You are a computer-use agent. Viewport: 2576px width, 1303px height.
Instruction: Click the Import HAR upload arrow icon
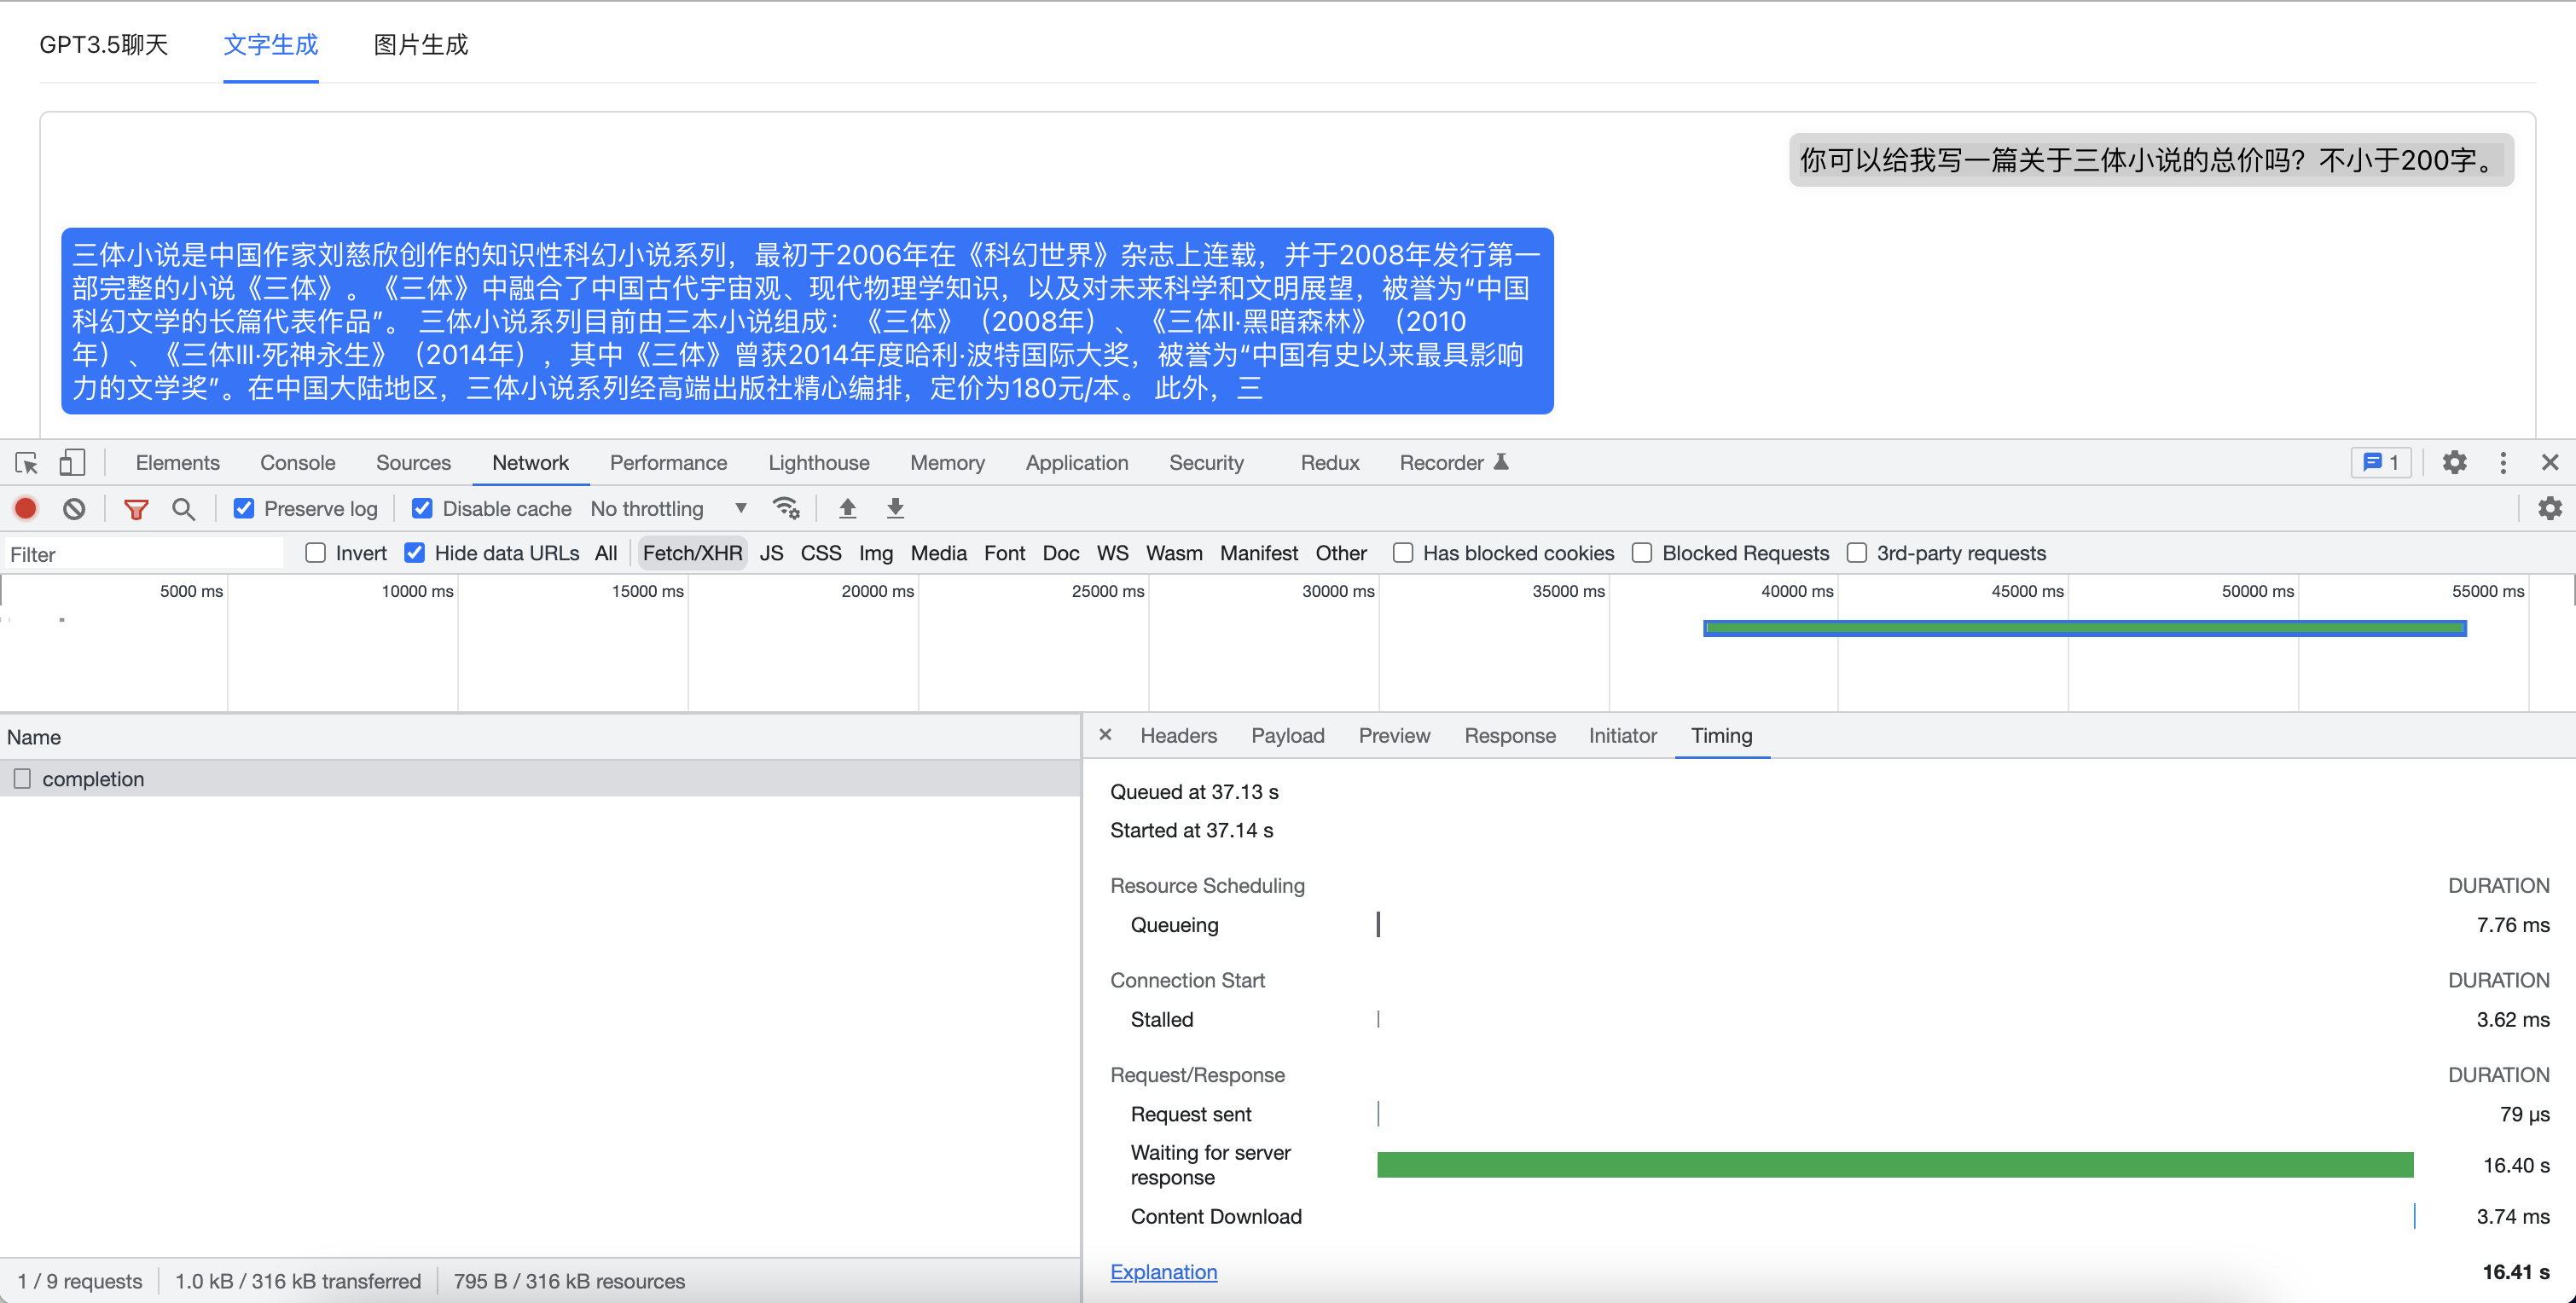(x=847, y=509)
